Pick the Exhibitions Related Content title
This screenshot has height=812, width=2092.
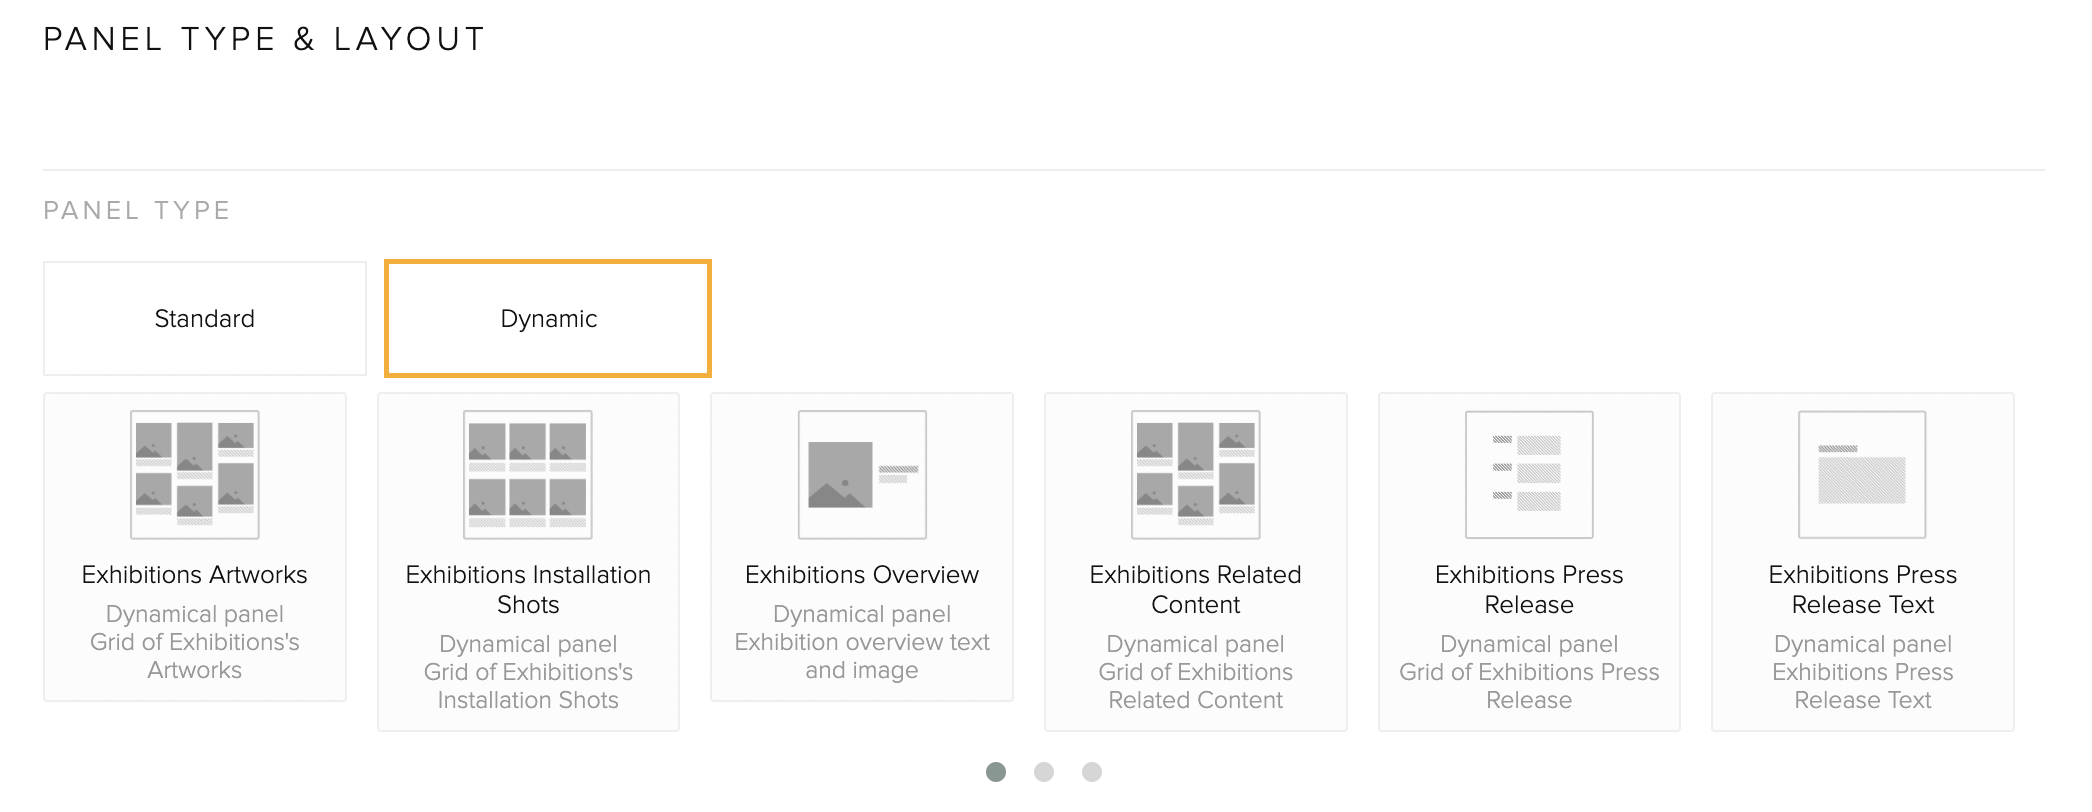[x=1196, y=590]
